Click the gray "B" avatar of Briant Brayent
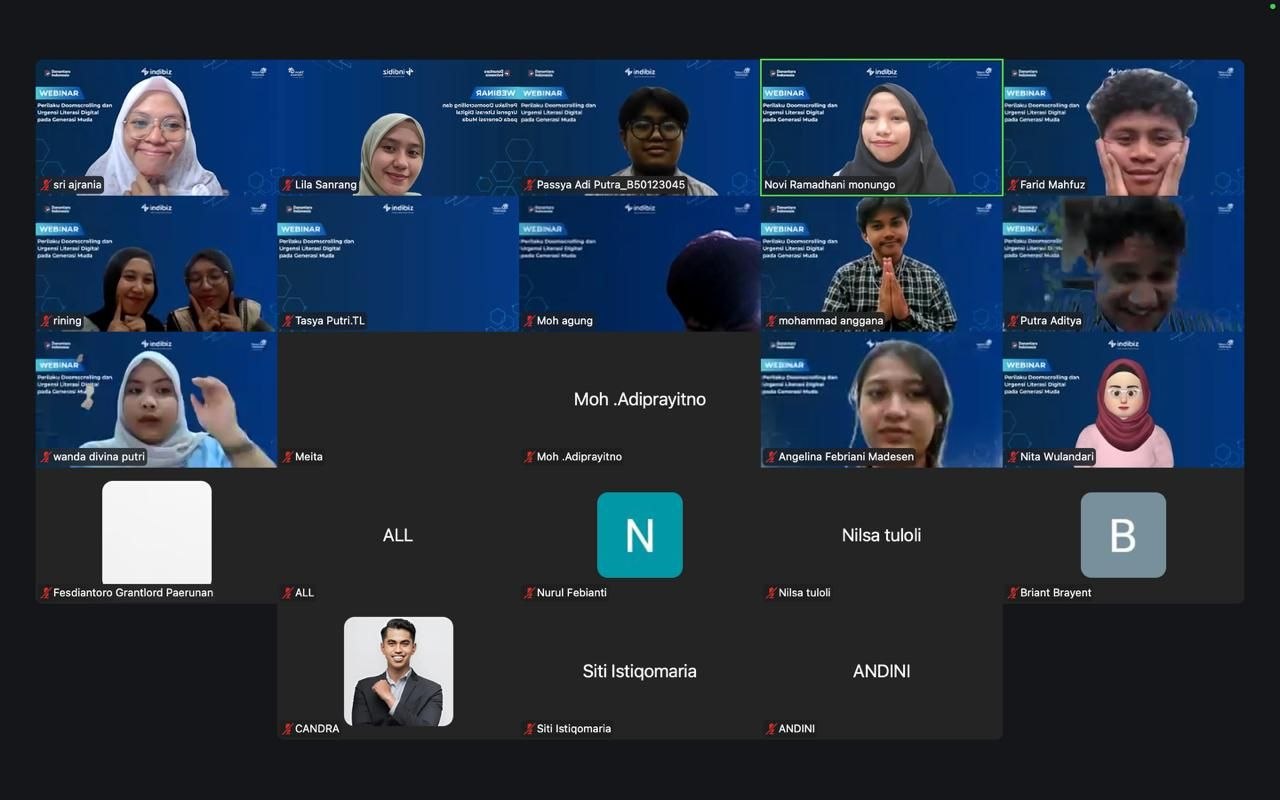The image size is (1280, 800). pos(1123,535)
